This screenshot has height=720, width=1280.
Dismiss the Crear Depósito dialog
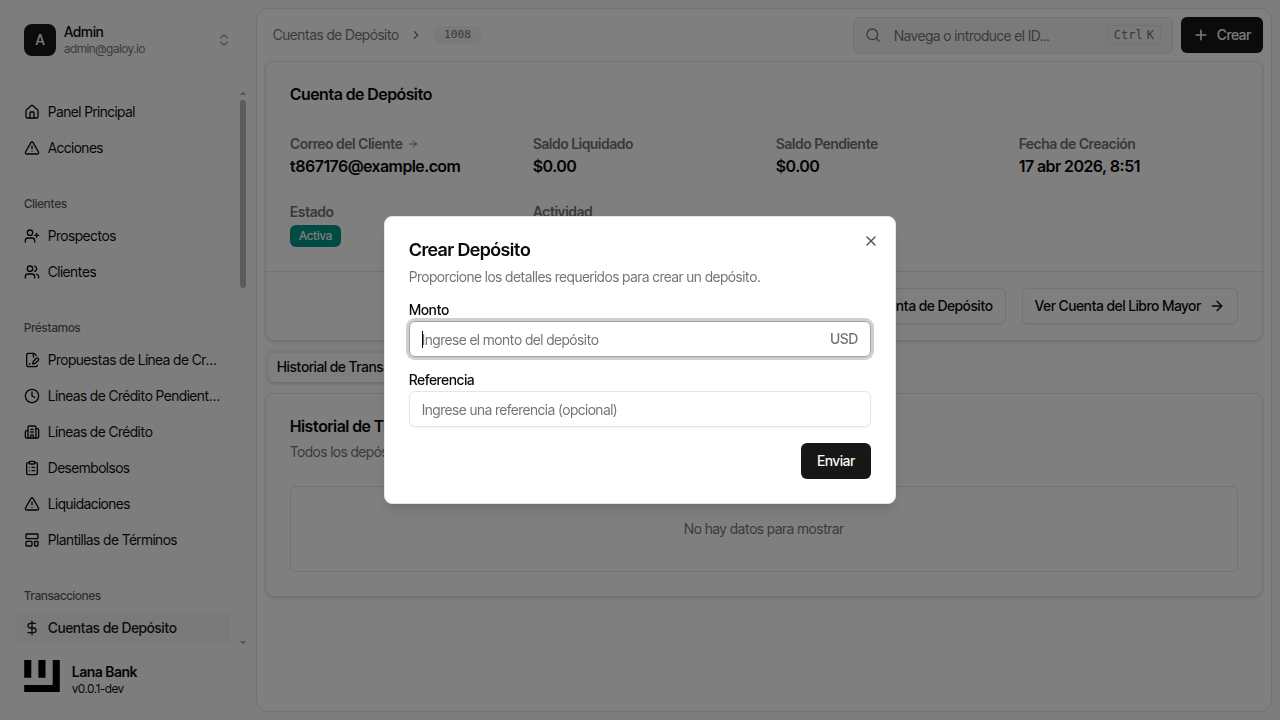[x=870, y=241]
